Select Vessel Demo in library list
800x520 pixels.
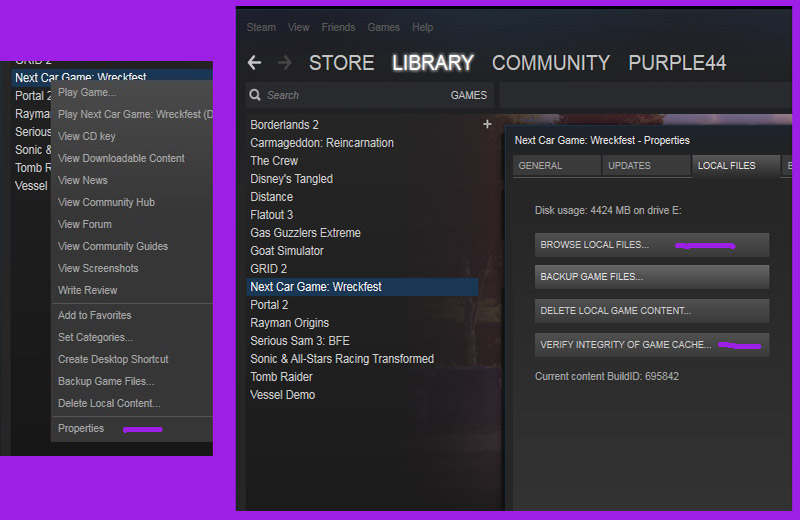tap(282, 394)
